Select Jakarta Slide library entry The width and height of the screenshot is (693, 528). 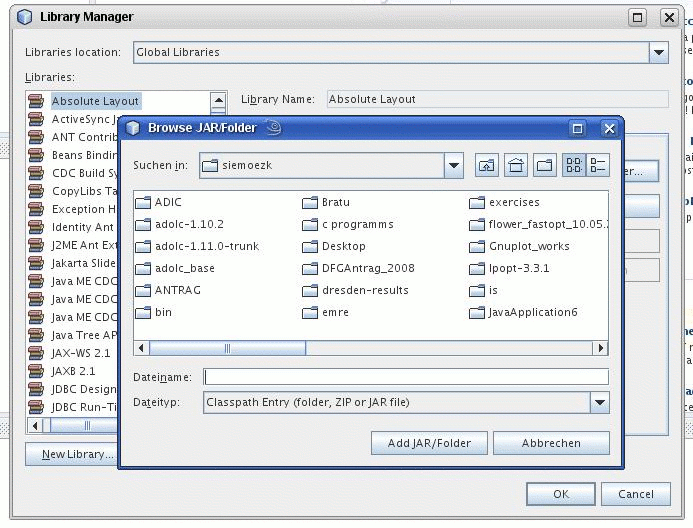(x=73, y=263)
